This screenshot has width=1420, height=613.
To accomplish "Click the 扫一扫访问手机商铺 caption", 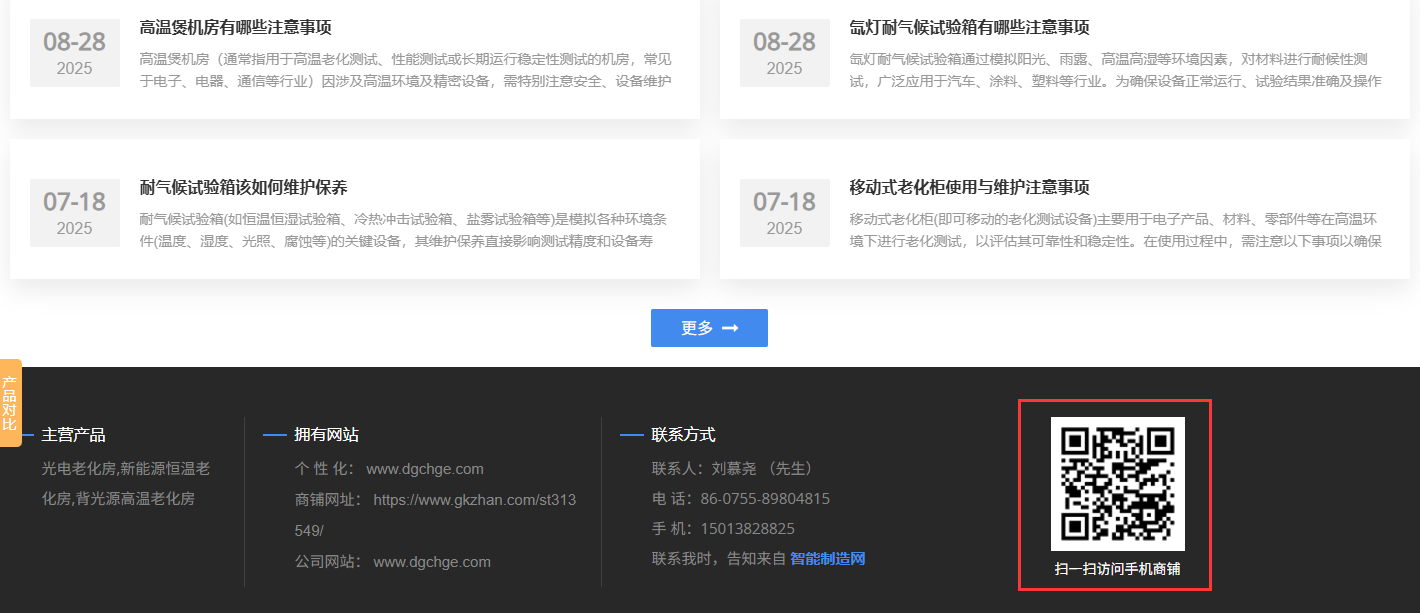I will (x=1117, y=569).
